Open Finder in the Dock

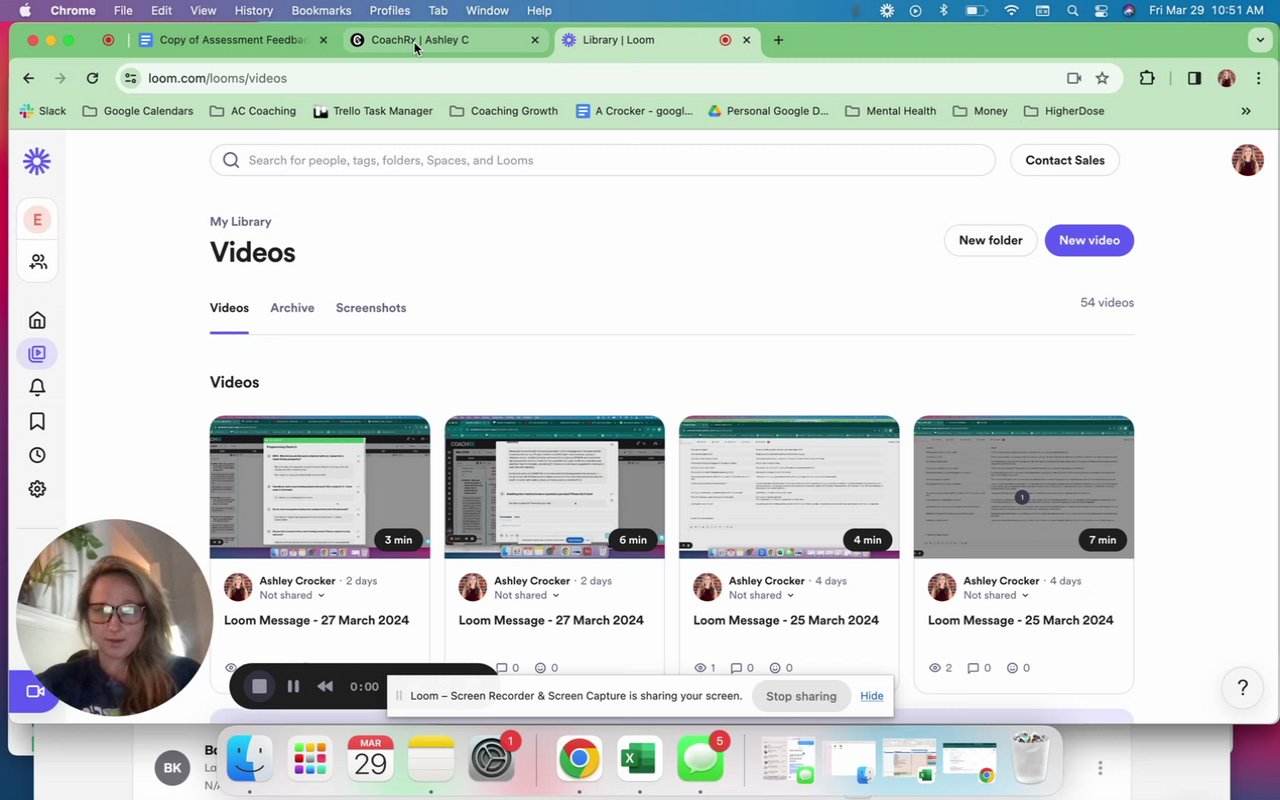point(249,760)
